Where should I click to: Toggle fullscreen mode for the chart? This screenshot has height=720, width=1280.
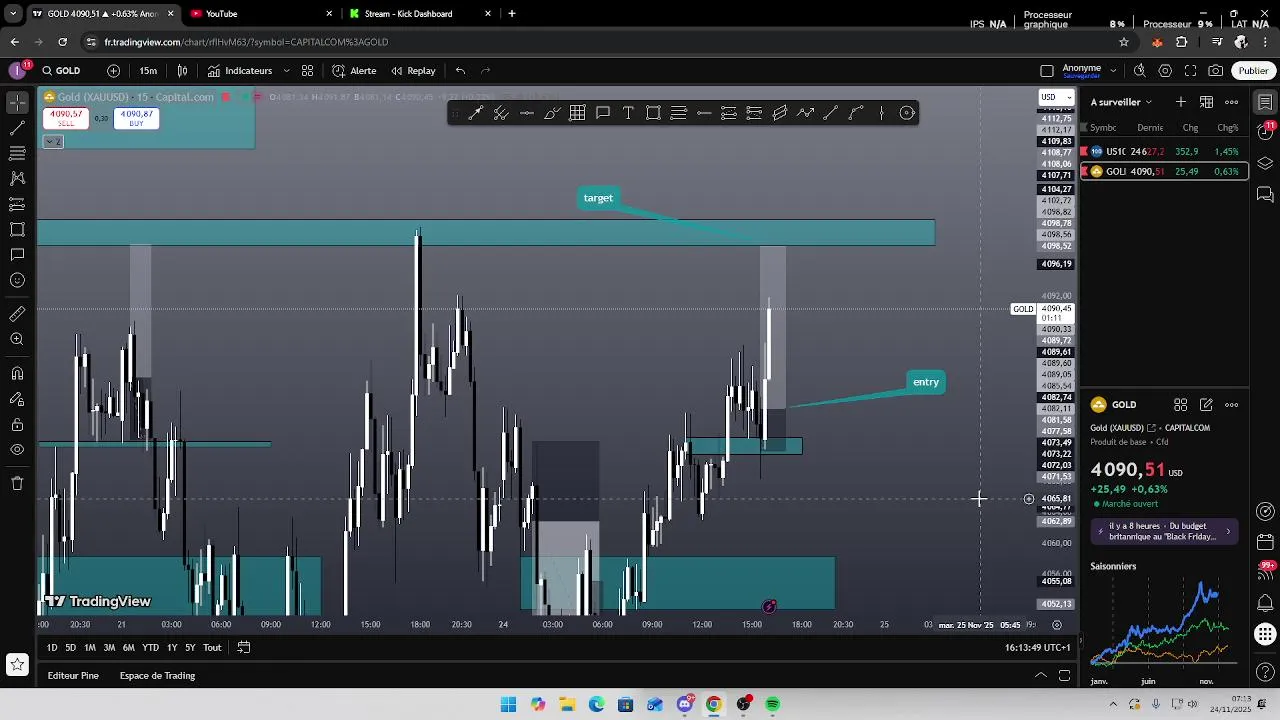coord(1190,71)
